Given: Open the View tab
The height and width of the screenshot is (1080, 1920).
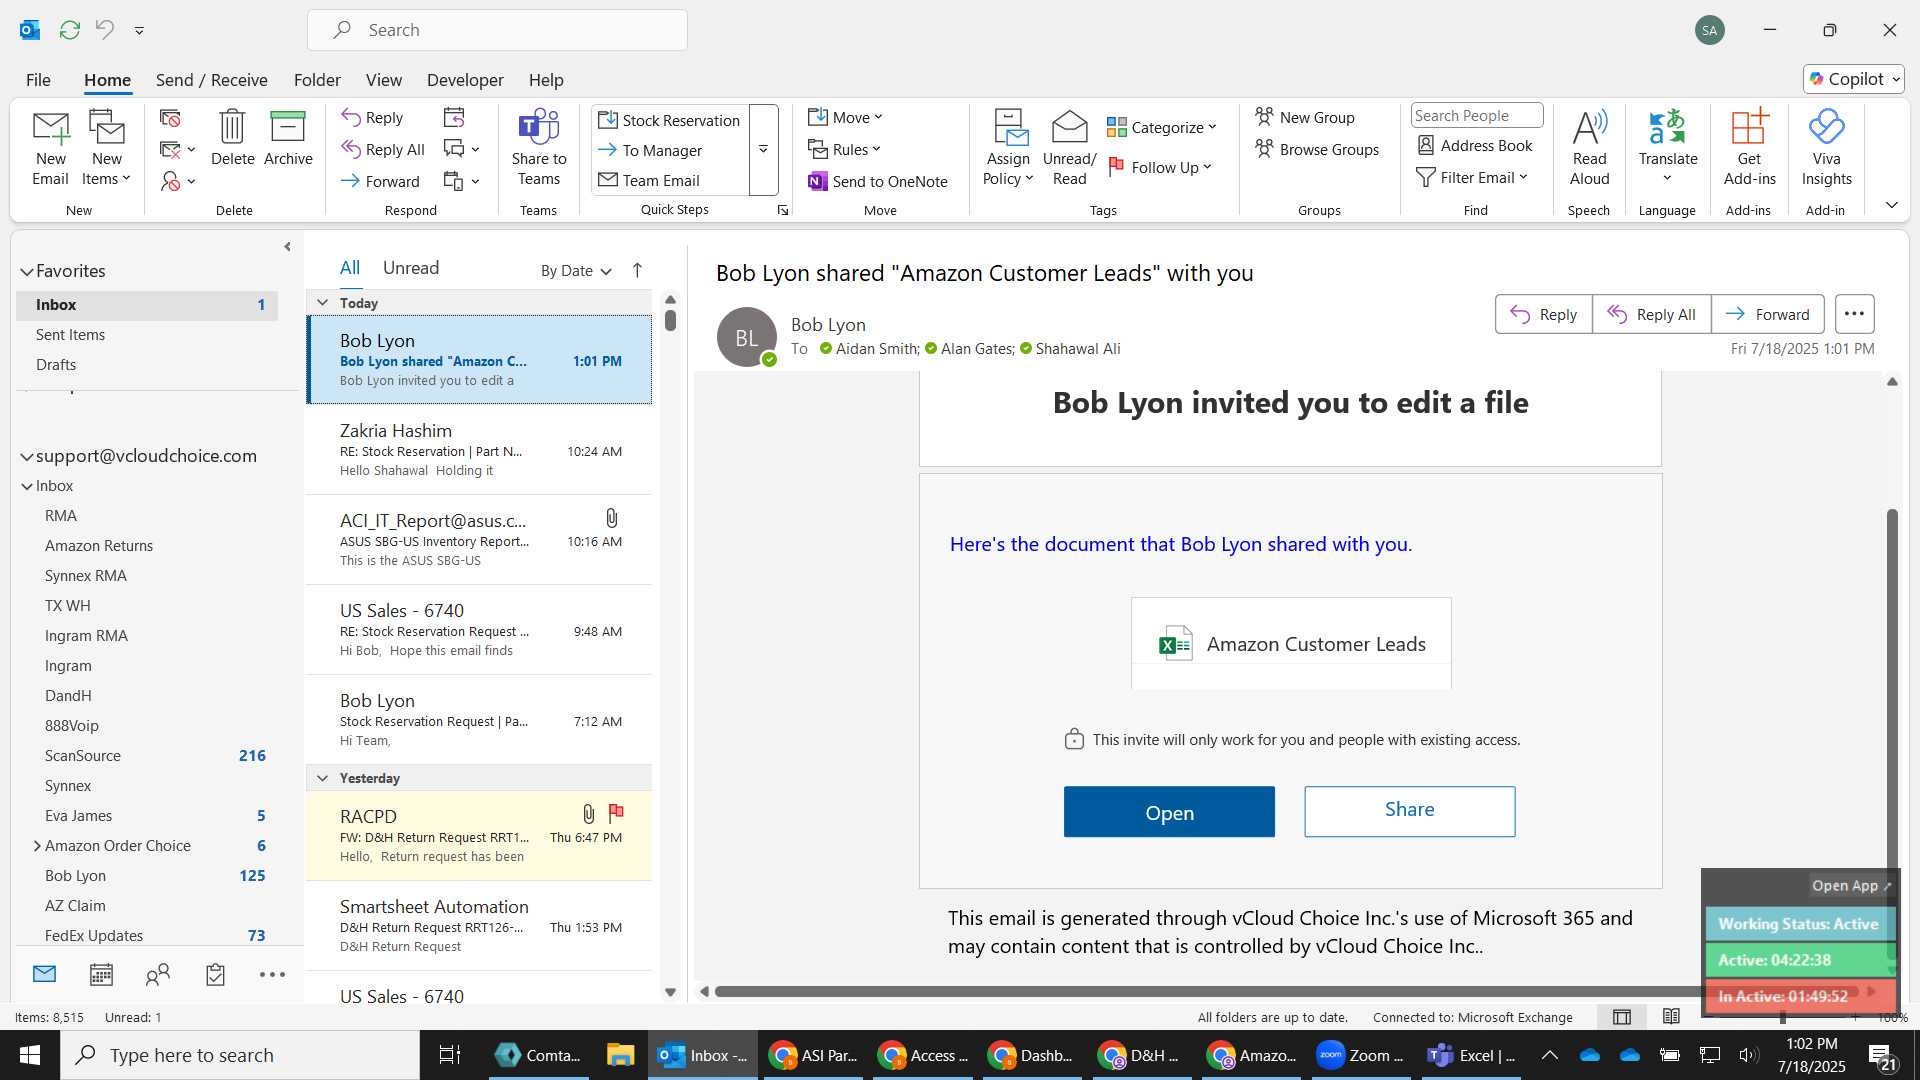Looking at the screenshot, I should (x=383, y=80).
